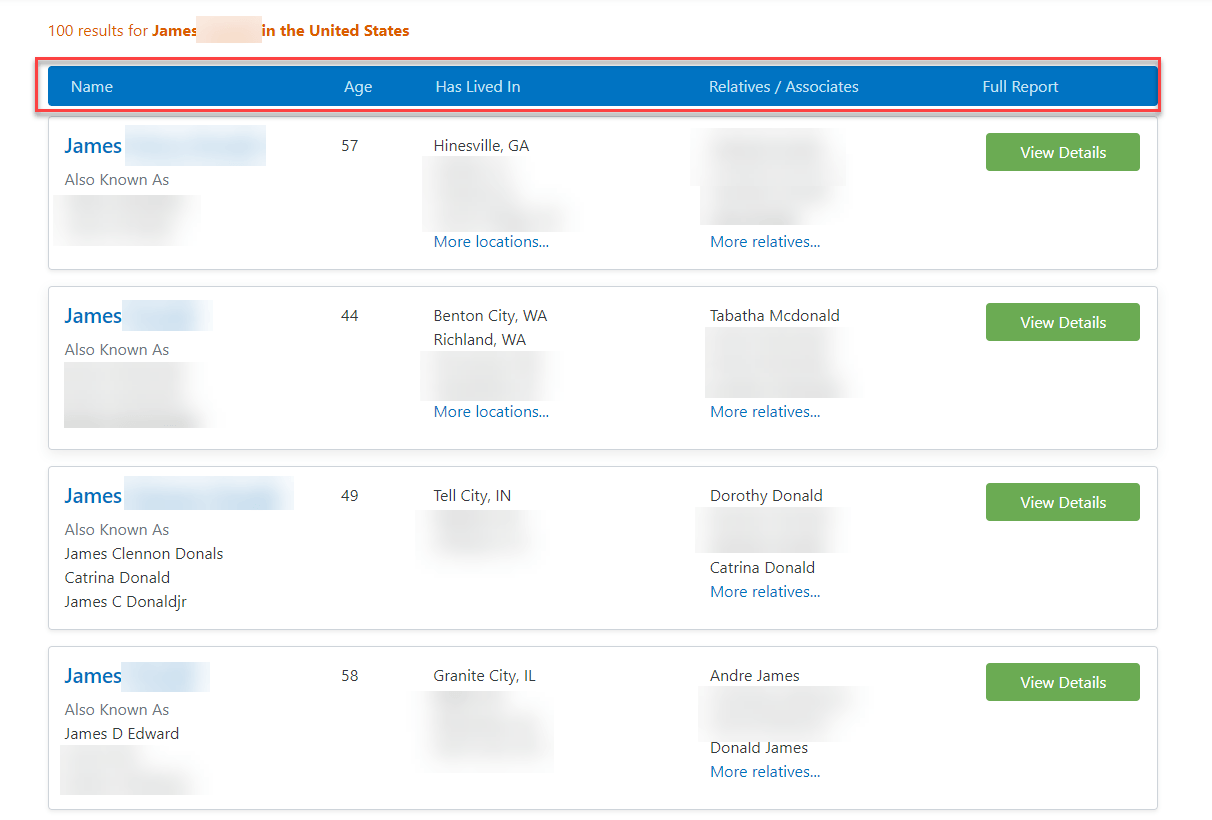
Task: Show more locations for Benton City result
Action: [491, 412]
